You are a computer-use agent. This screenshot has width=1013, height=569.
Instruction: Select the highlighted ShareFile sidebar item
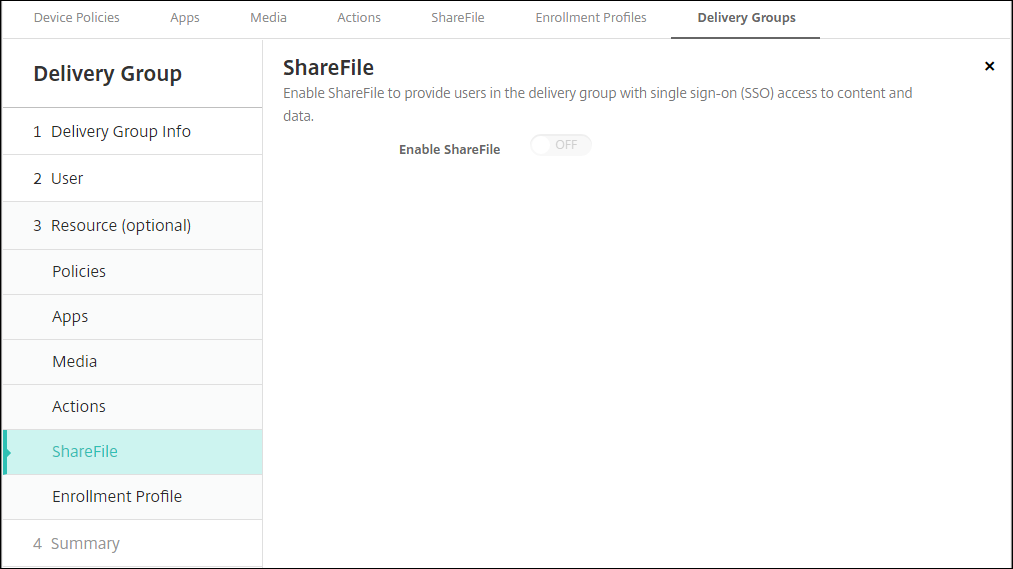tap(132, 452)
